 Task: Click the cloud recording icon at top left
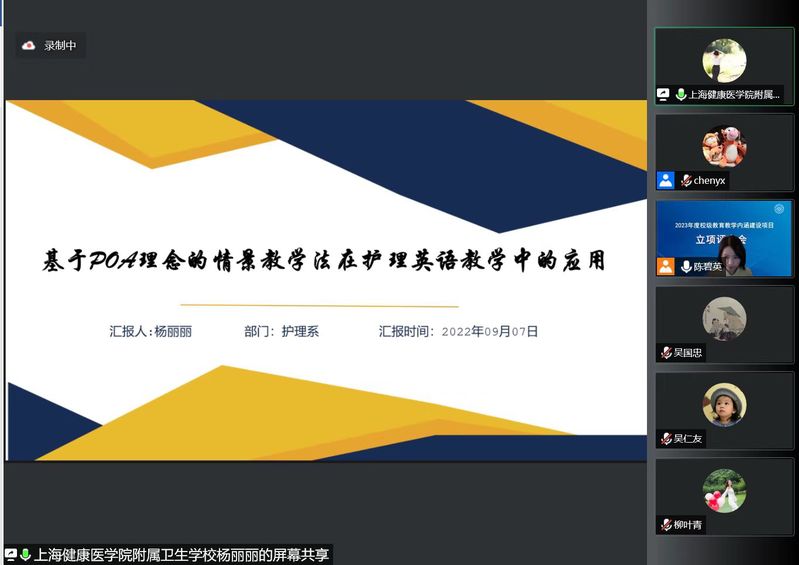pos(29,46)
